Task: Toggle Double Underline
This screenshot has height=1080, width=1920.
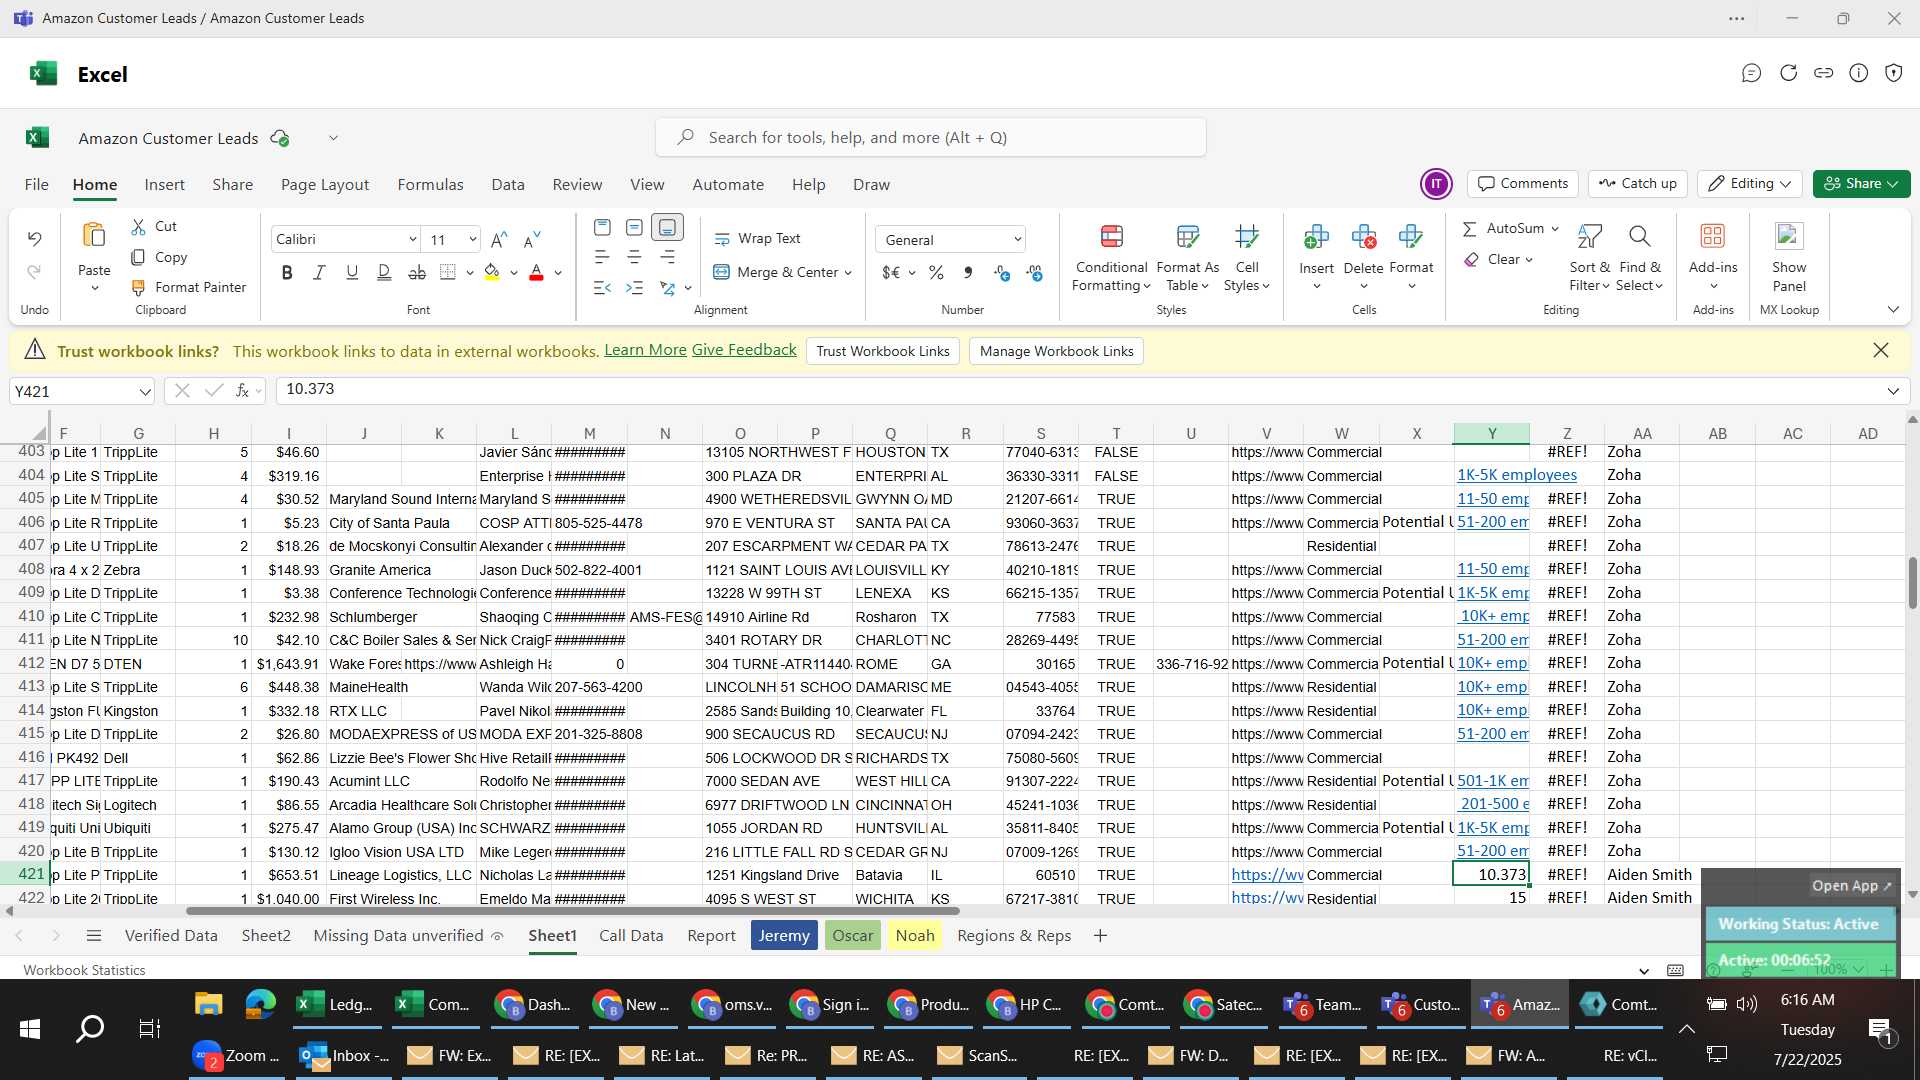Action: [x=384, y=272]
